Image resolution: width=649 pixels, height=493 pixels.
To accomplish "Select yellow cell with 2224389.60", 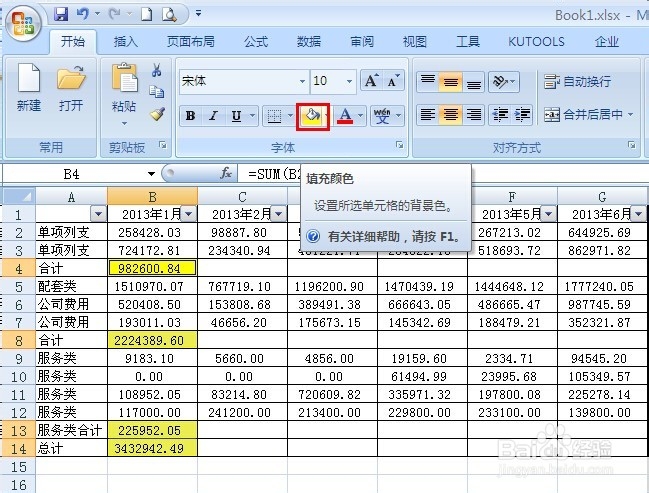I will (x=152, y=340).
